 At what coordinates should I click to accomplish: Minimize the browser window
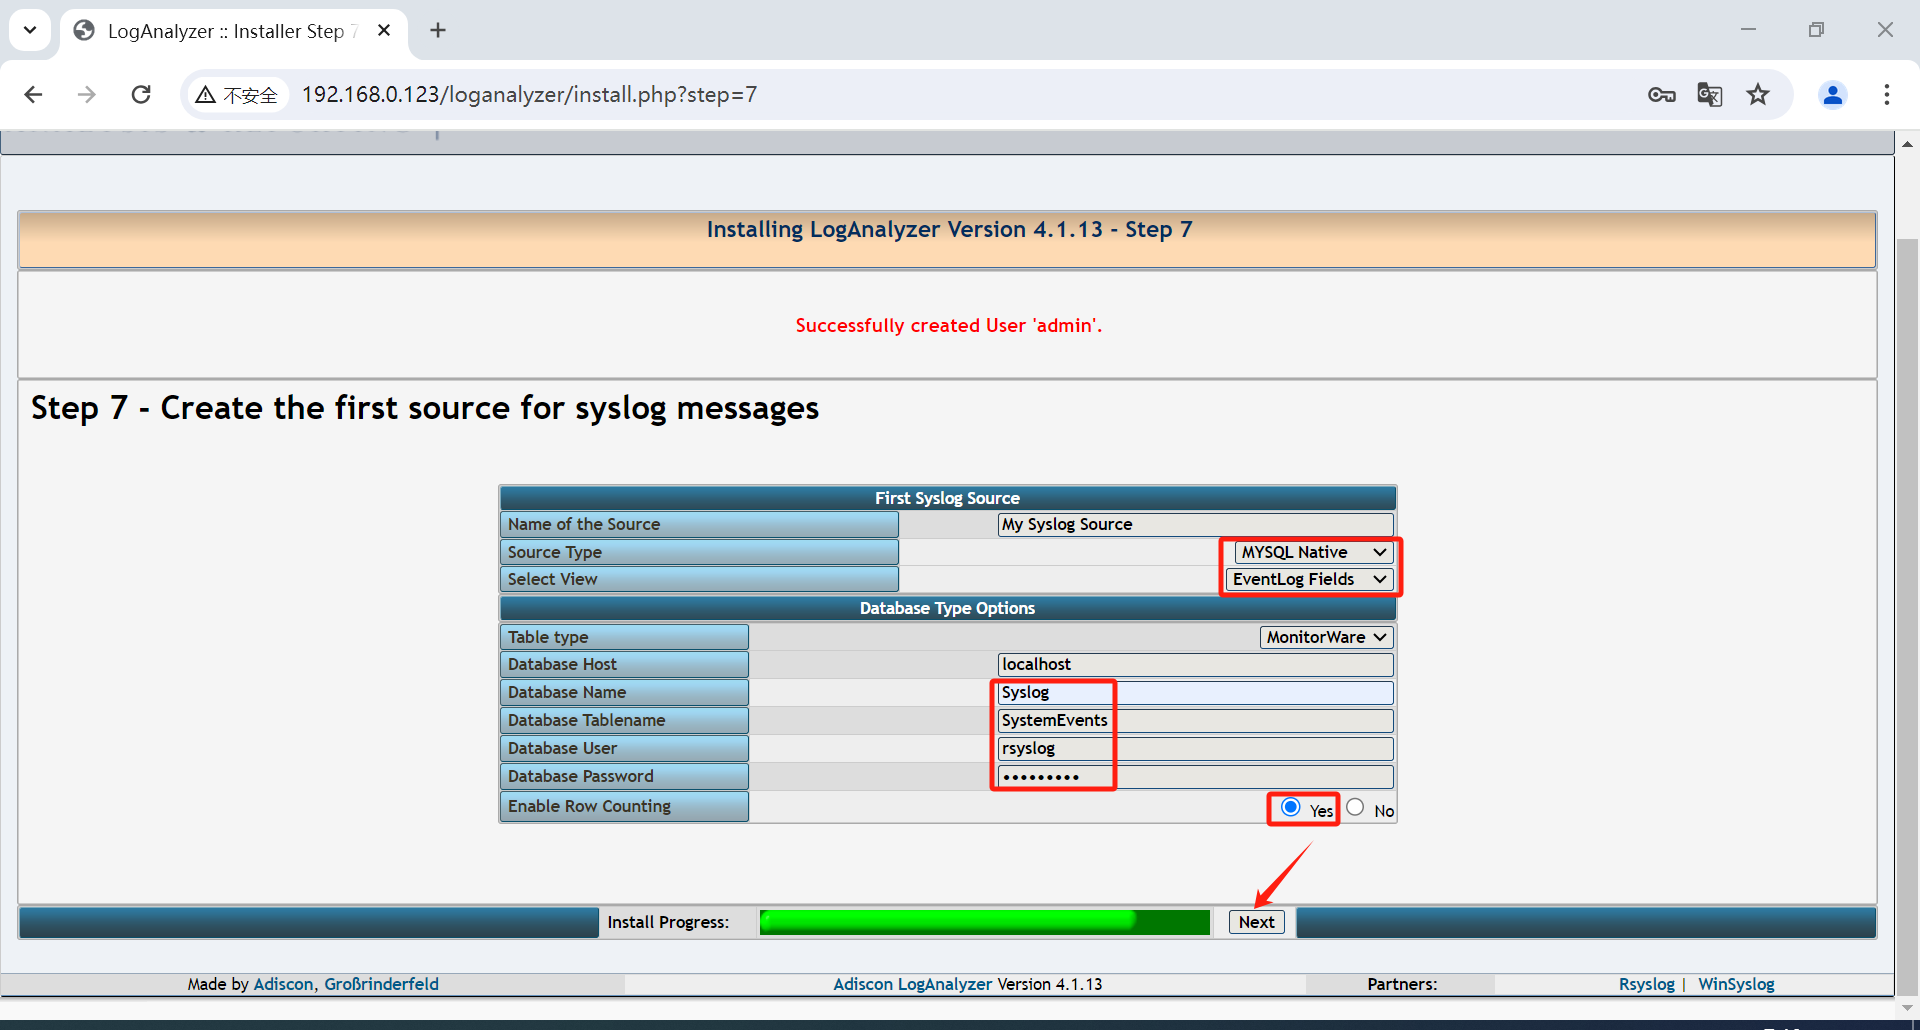tap(1748, 30)
